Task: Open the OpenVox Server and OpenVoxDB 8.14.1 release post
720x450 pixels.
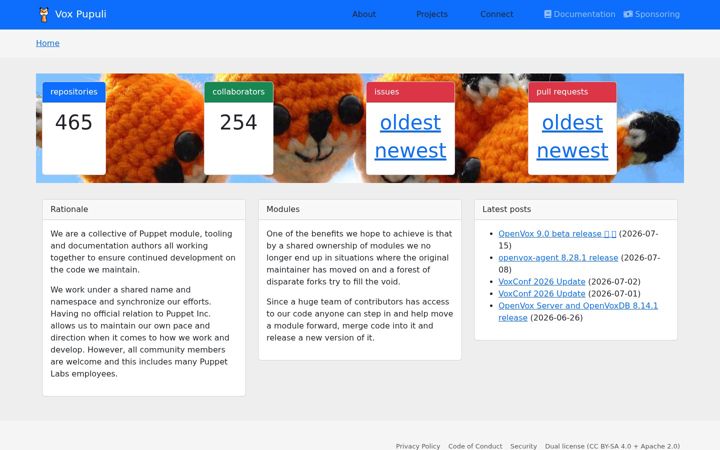Action: (x=578, y=312)
